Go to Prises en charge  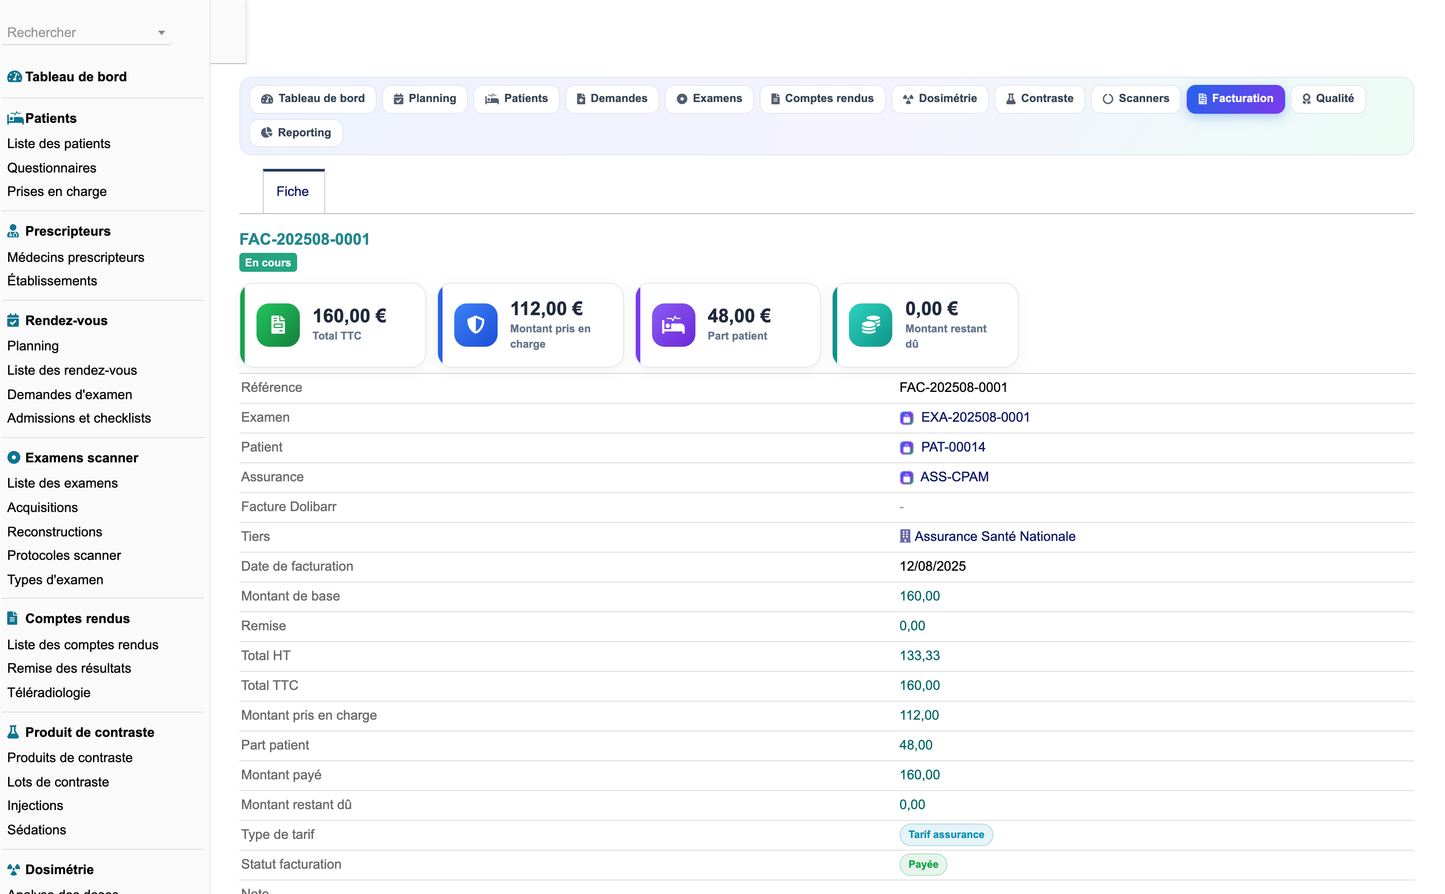coord(57,192)
